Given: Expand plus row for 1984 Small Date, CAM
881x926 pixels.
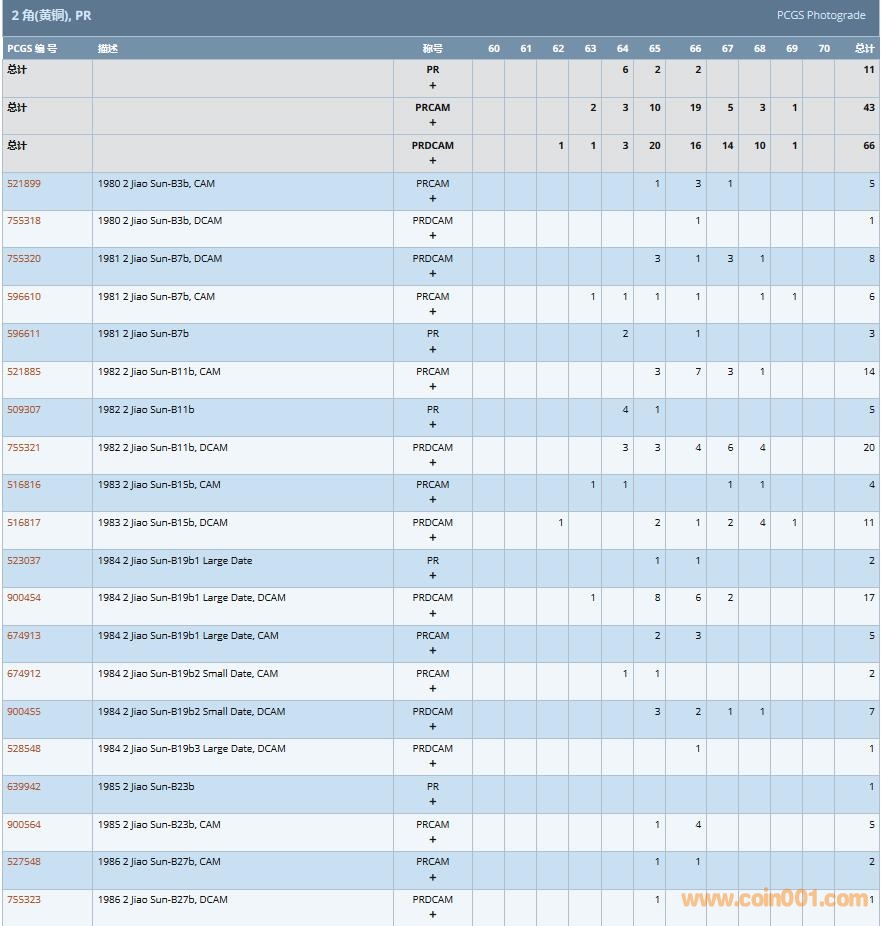Looking at the screenshot, I should tap(433, 689).
